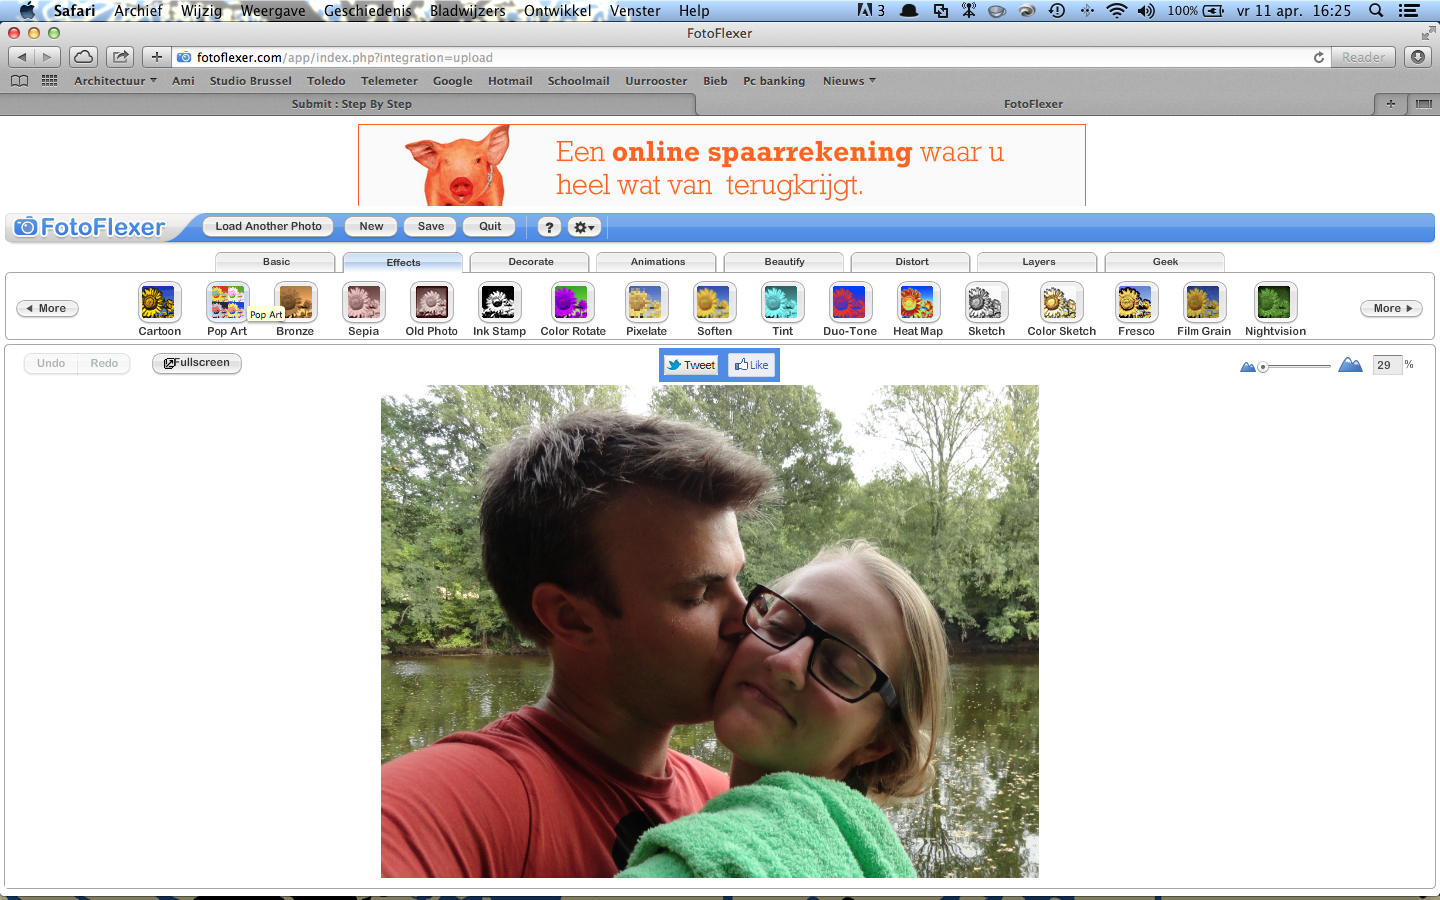Switch to the Basic tab
This screenshot has height=900, width=1440.
[x=276, y=262]
